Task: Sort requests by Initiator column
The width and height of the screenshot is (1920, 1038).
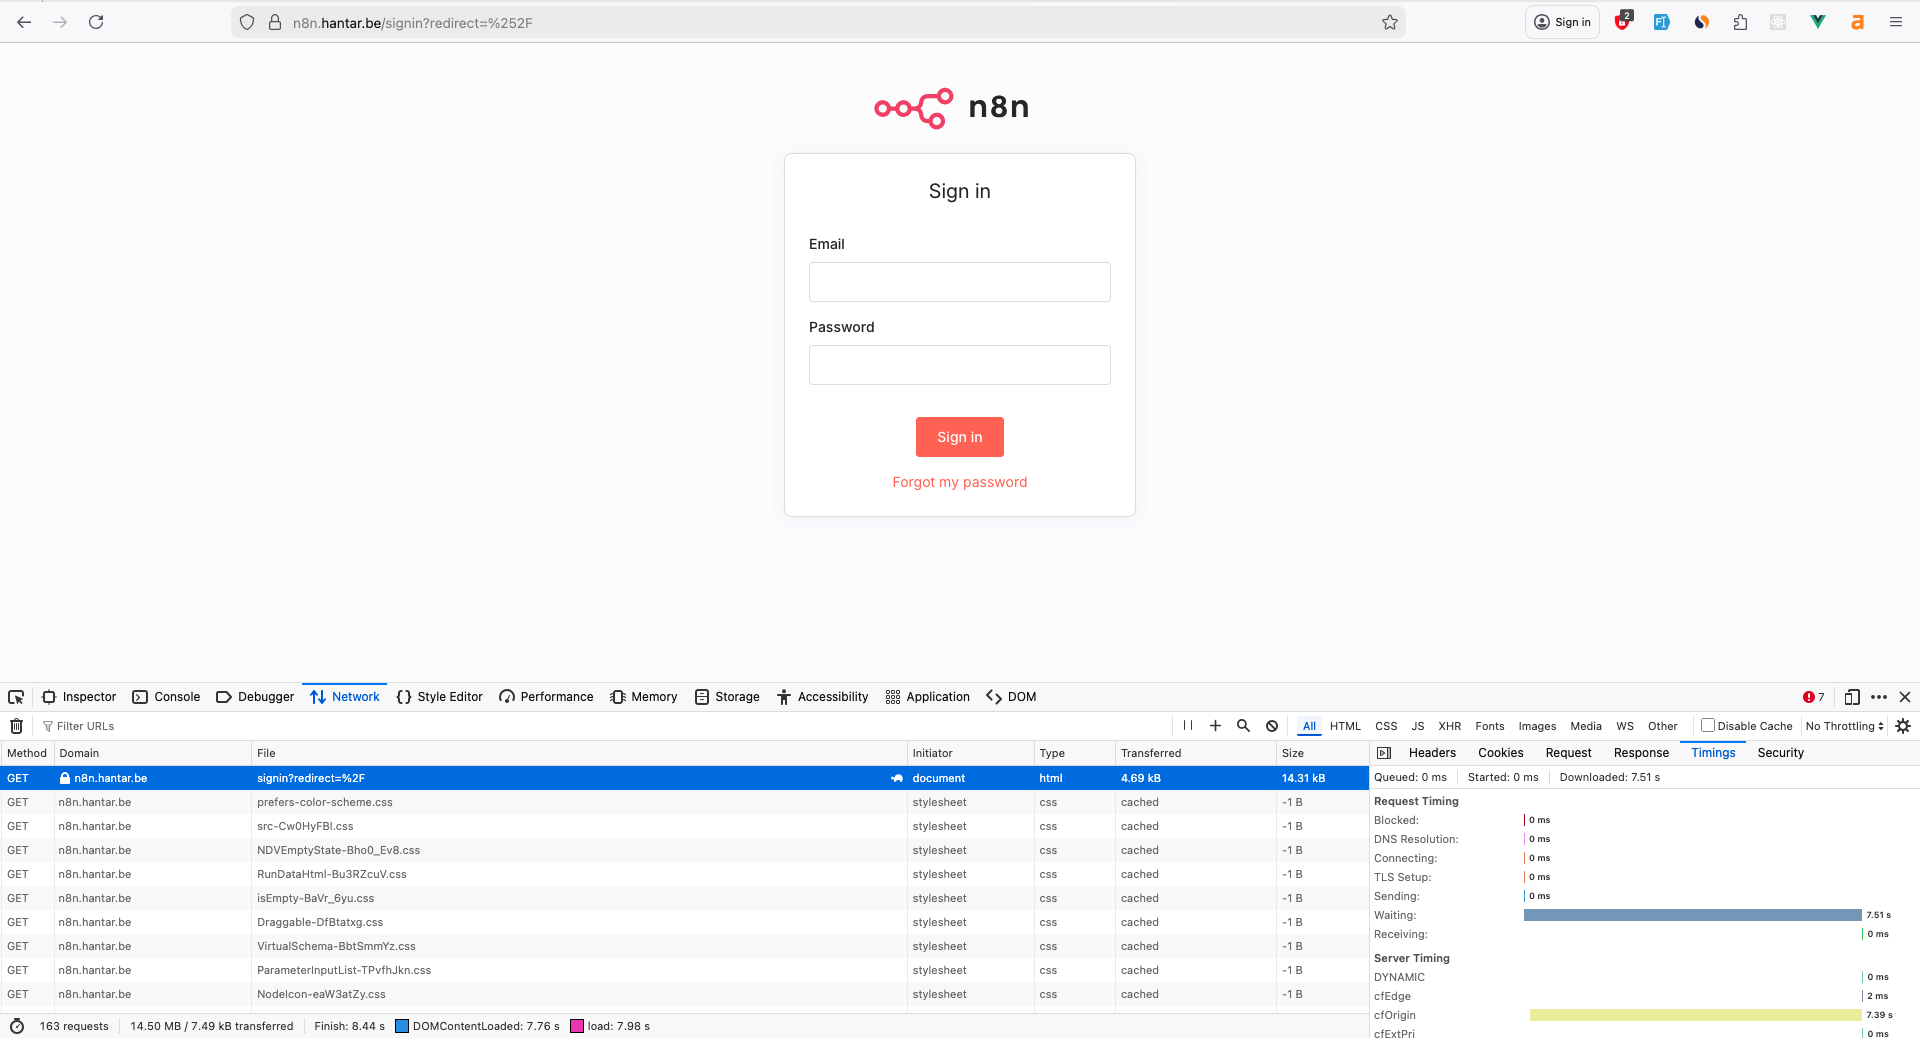Action: pos(971,753)
